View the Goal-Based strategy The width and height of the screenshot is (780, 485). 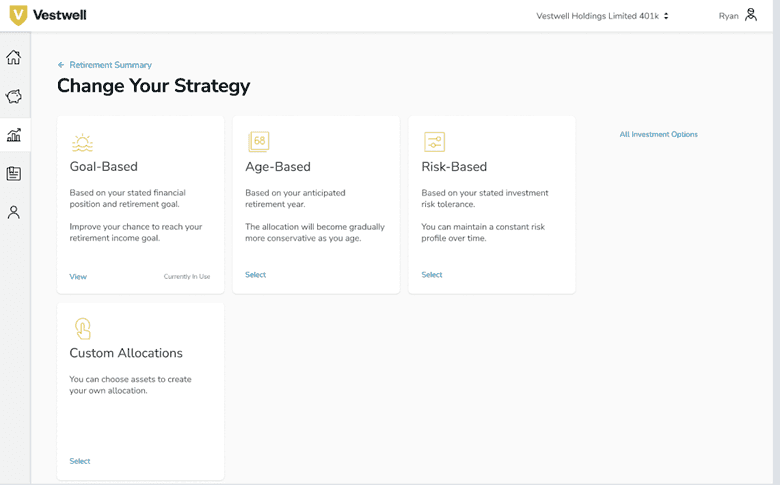click(78, 277)
